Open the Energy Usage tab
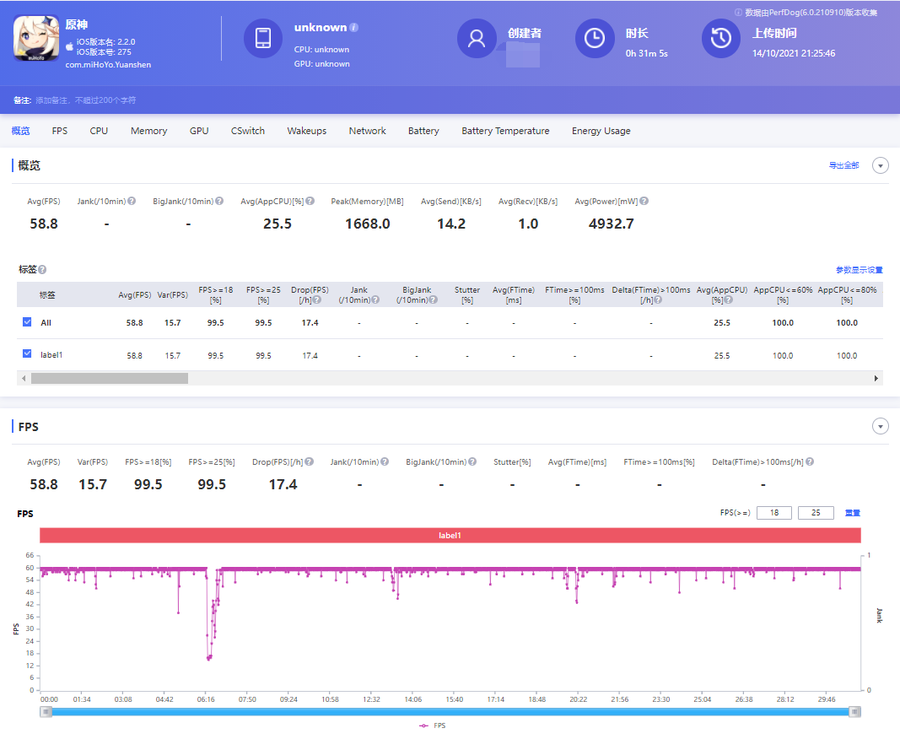This screenshot has width=900, height=739. tap(601, 131)
